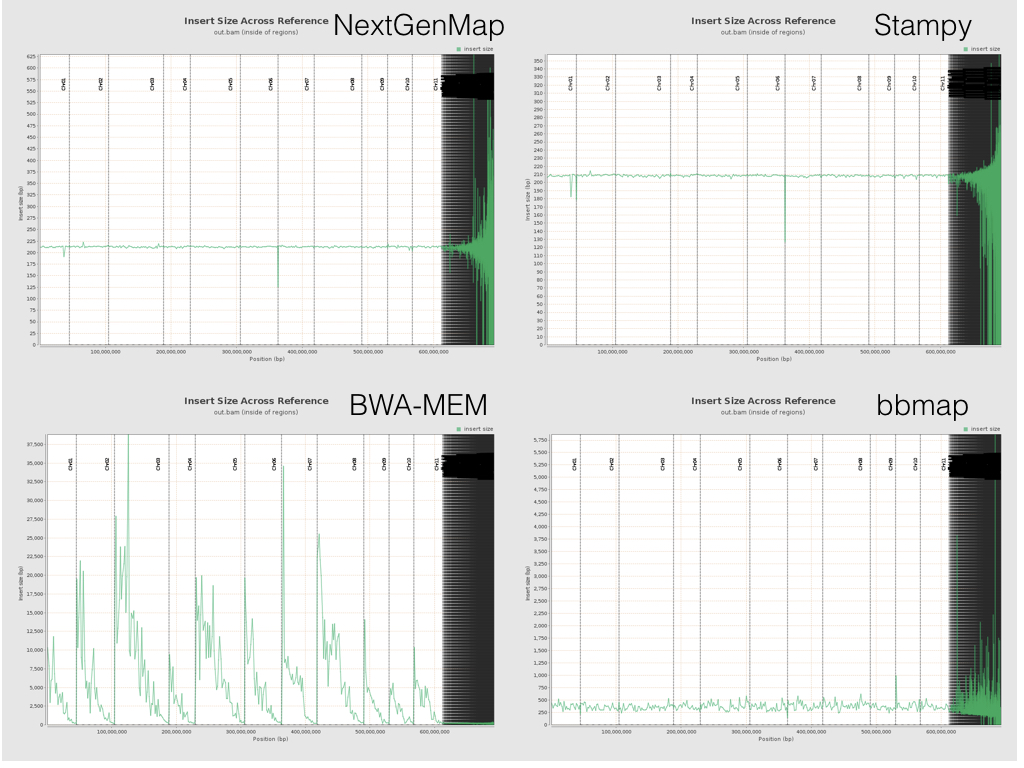The image size is (1024, 768).
Task: Click the Chr05 label in bbmap plot
Action: click(x=740, y=464)
